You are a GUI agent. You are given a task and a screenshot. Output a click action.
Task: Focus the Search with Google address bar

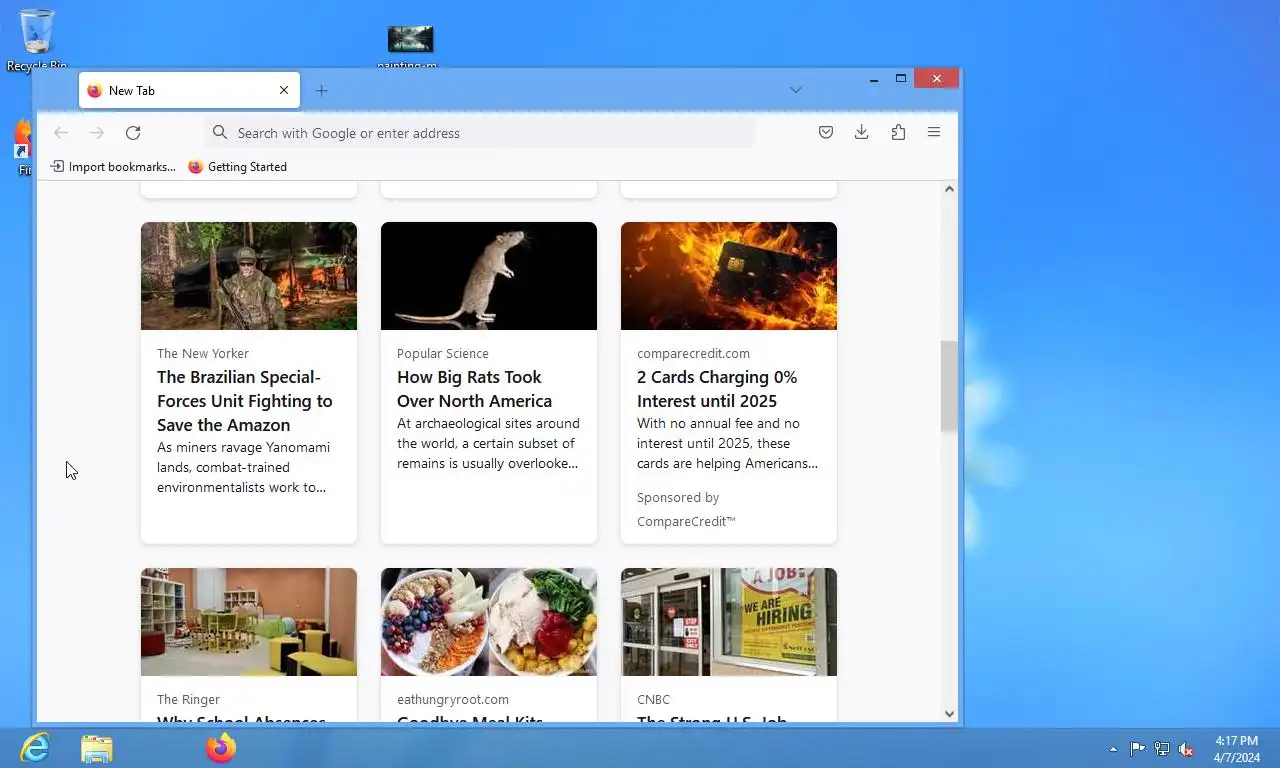[480, 133]
